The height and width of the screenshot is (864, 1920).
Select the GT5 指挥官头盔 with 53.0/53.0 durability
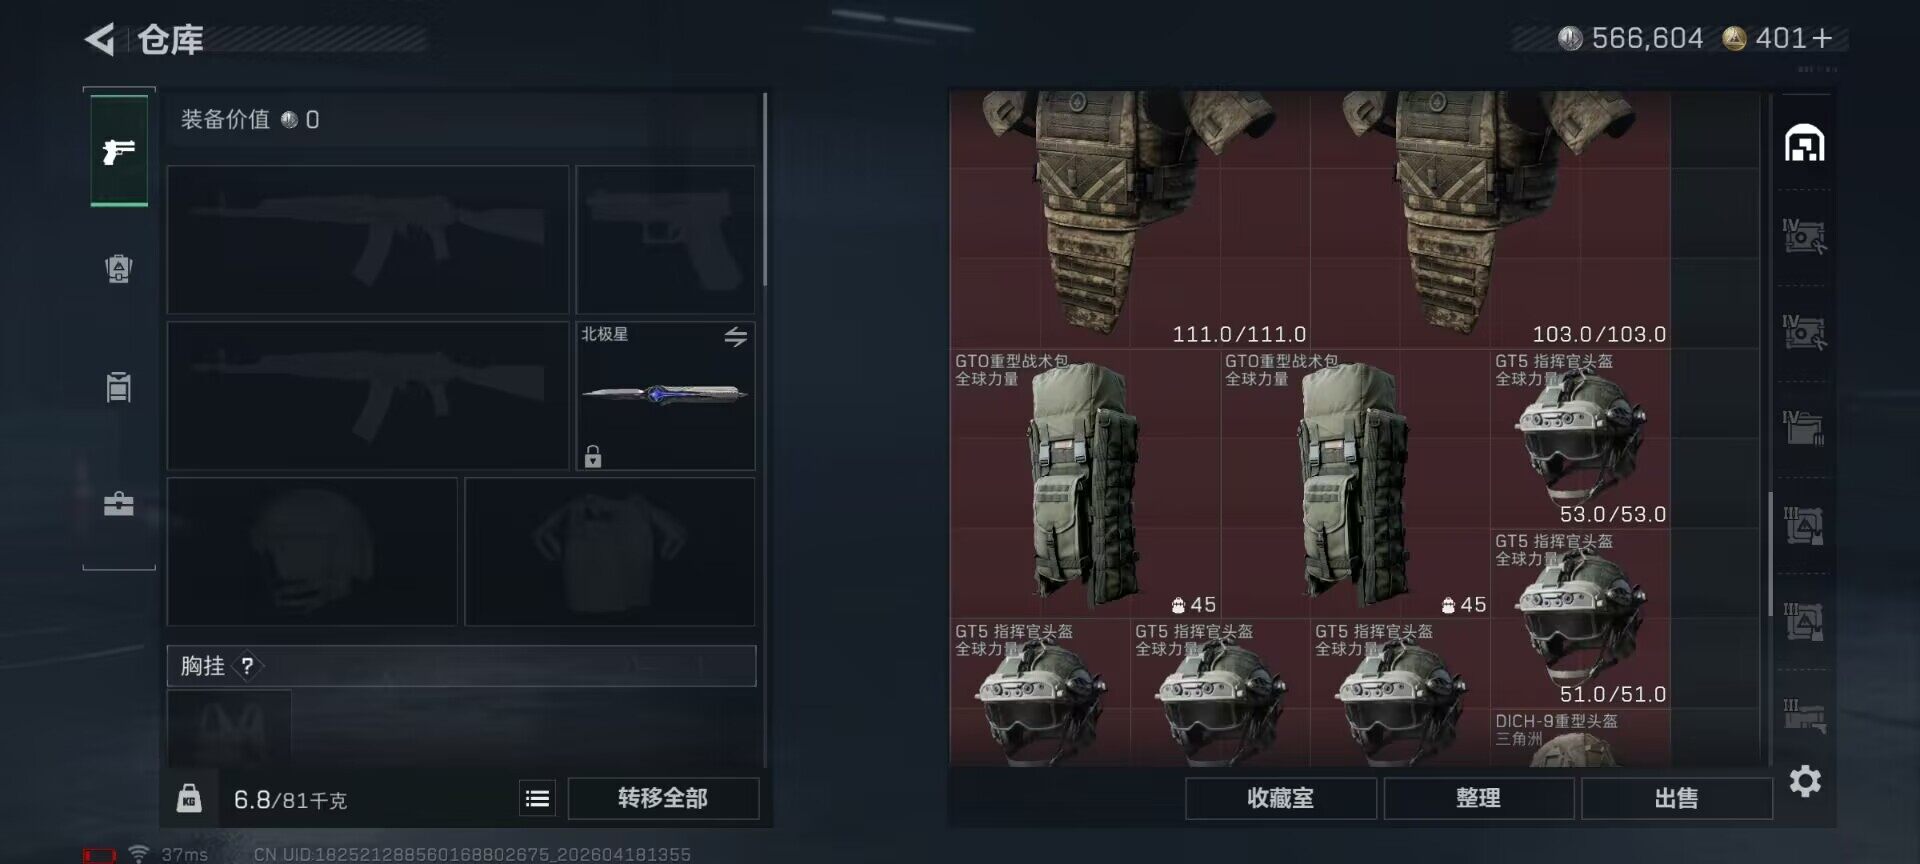1580,439
